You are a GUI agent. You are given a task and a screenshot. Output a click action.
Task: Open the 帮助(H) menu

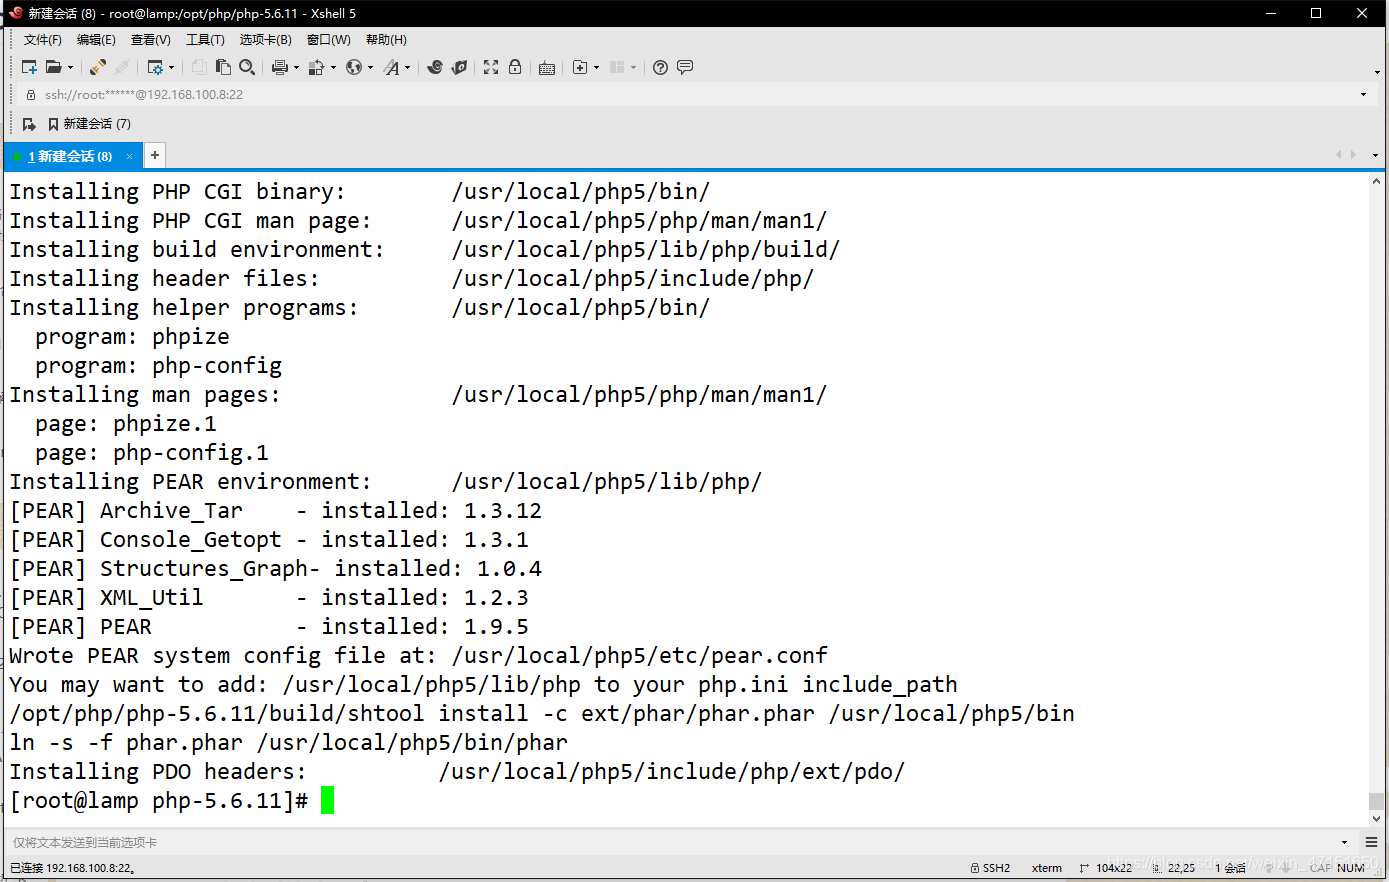tap(386, 40)
